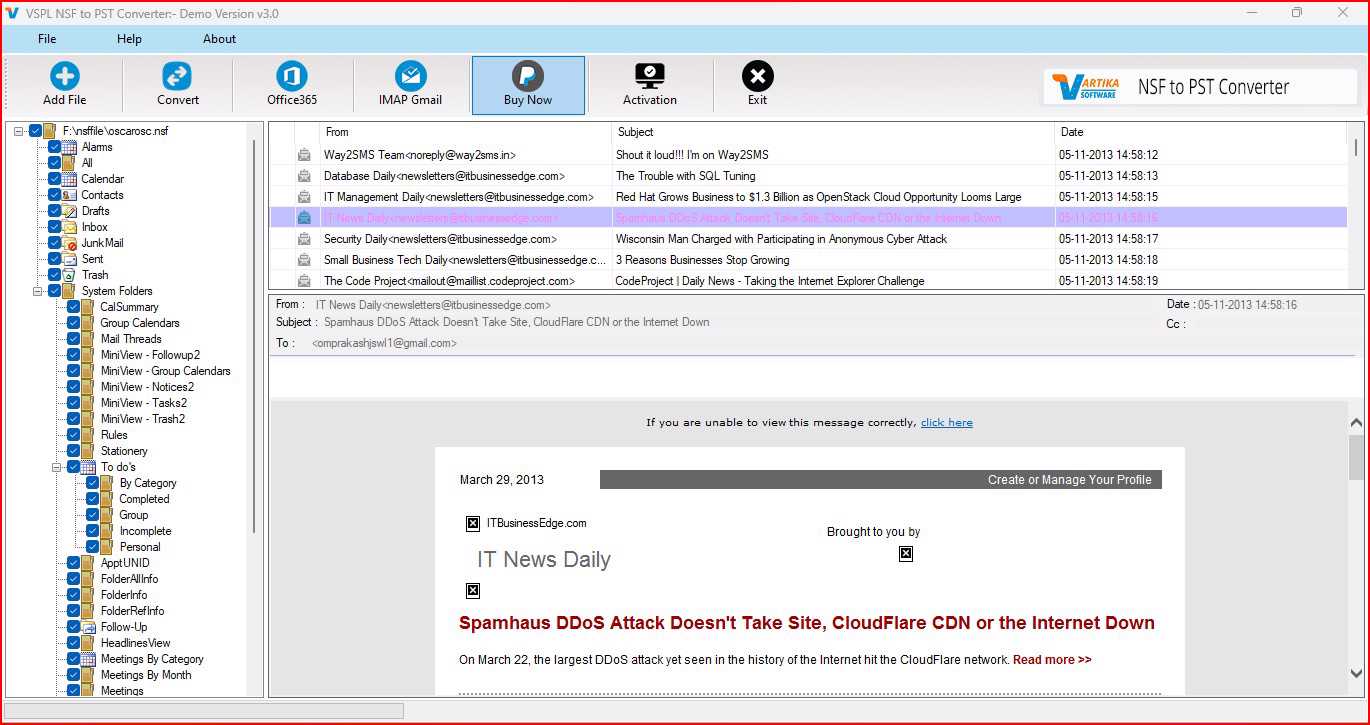Uncheck the JunkMail folder checkbox
This screenshot has height=725, width=1370.
tap(55, 243)
